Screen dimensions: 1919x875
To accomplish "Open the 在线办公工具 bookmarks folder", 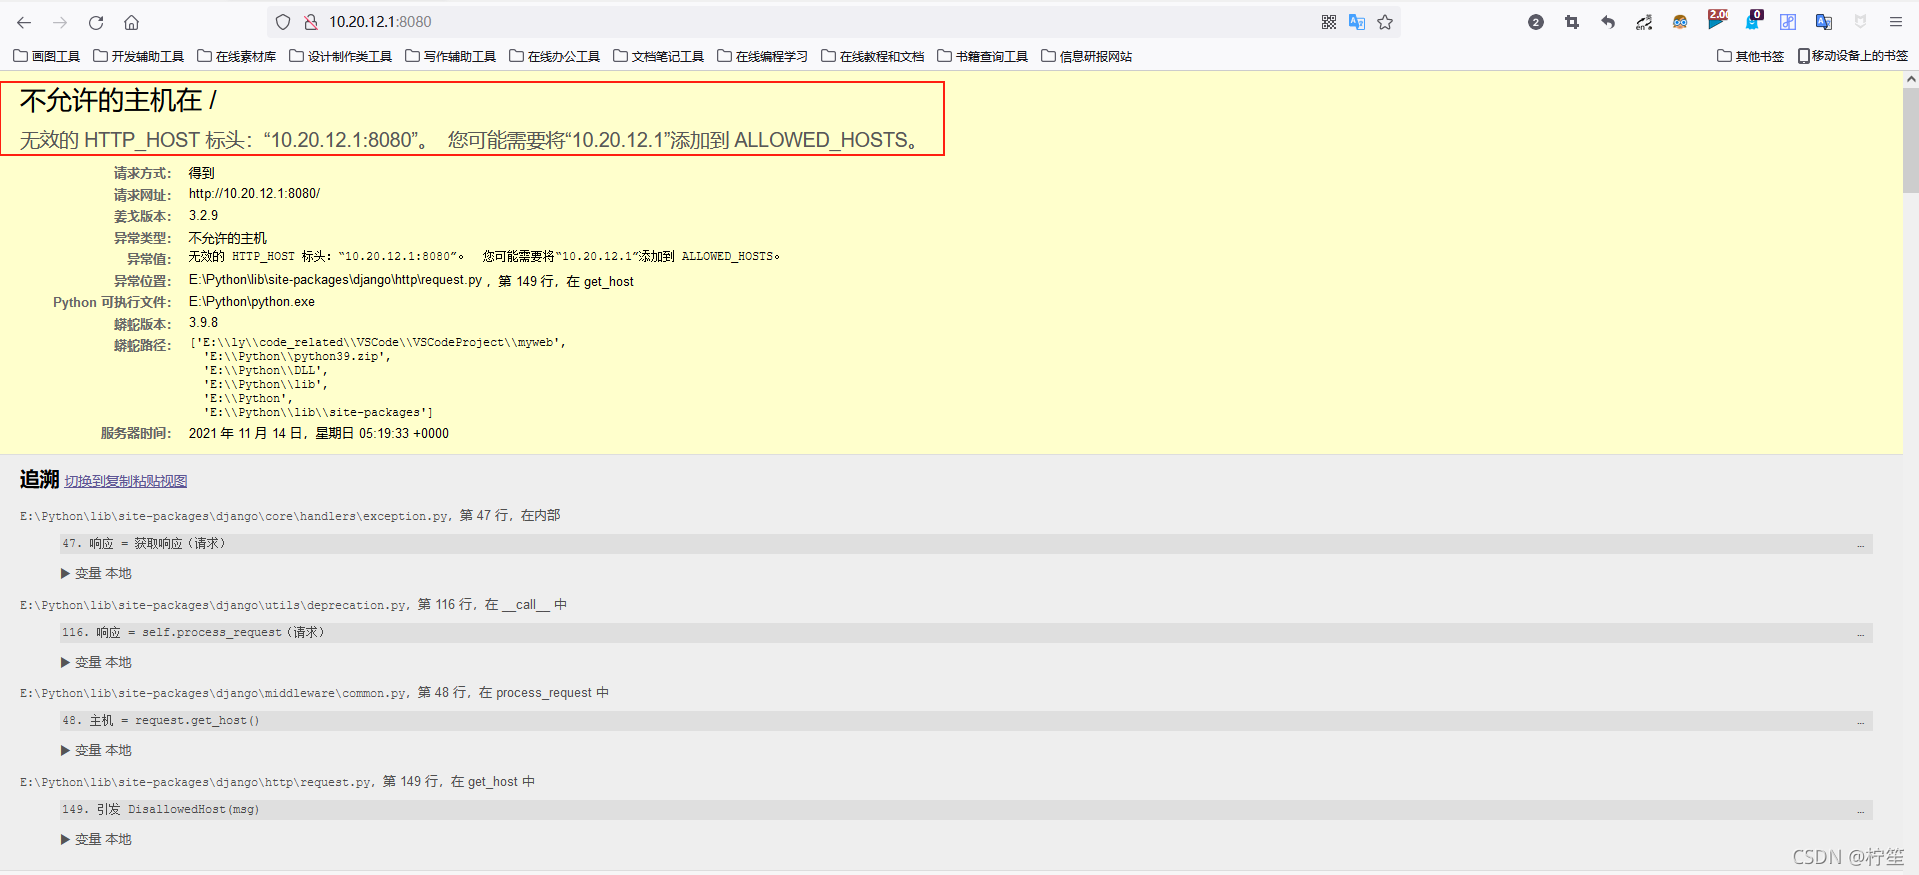I will (x=555, y=56).
